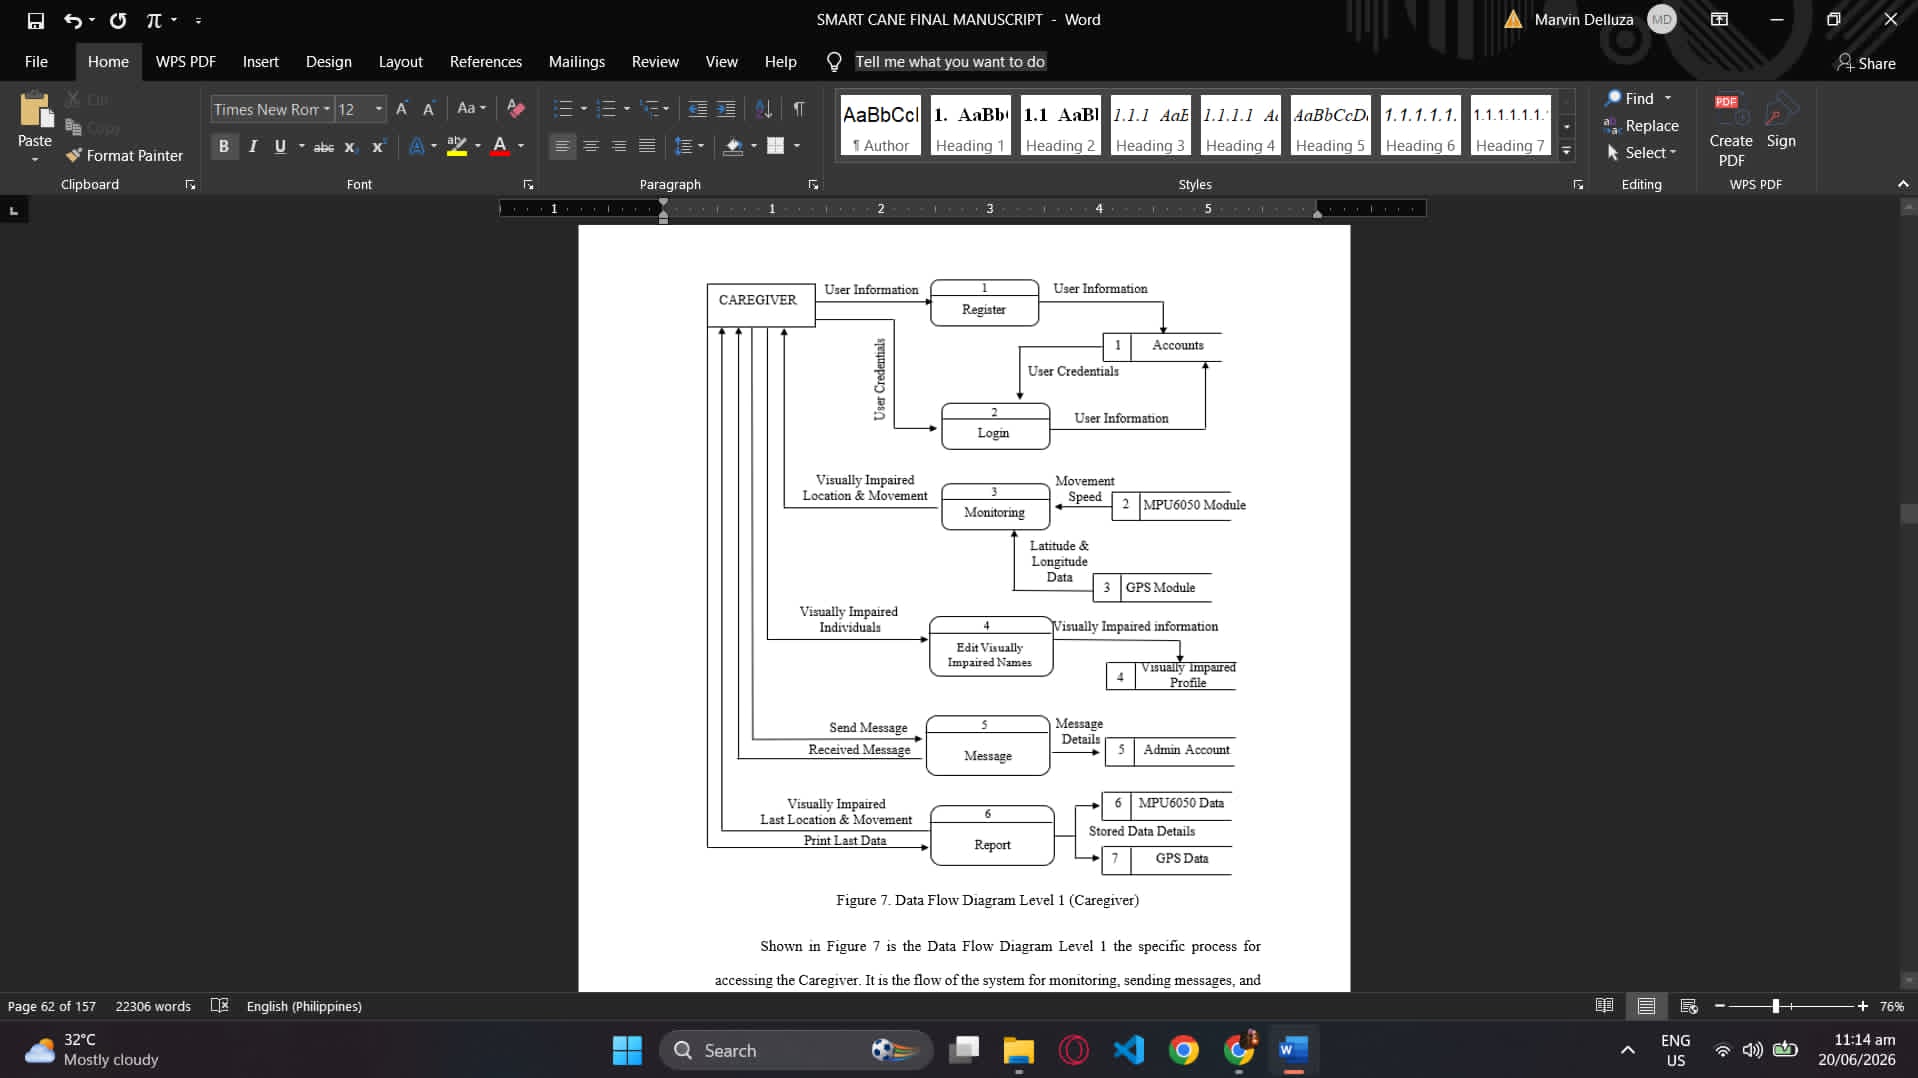The image size is (1918, 1078).
Task: Apply the Heading 3 style
Action: pos(1150,126)
